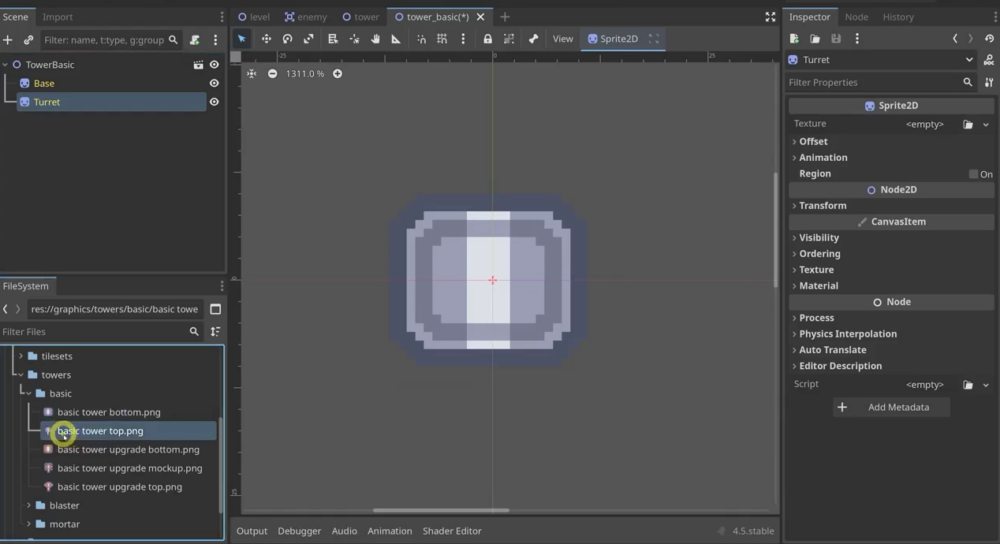This screenshot has height=544, width=1000.
Task: Toggle smart snap icon
Action: tap(422, 39)
